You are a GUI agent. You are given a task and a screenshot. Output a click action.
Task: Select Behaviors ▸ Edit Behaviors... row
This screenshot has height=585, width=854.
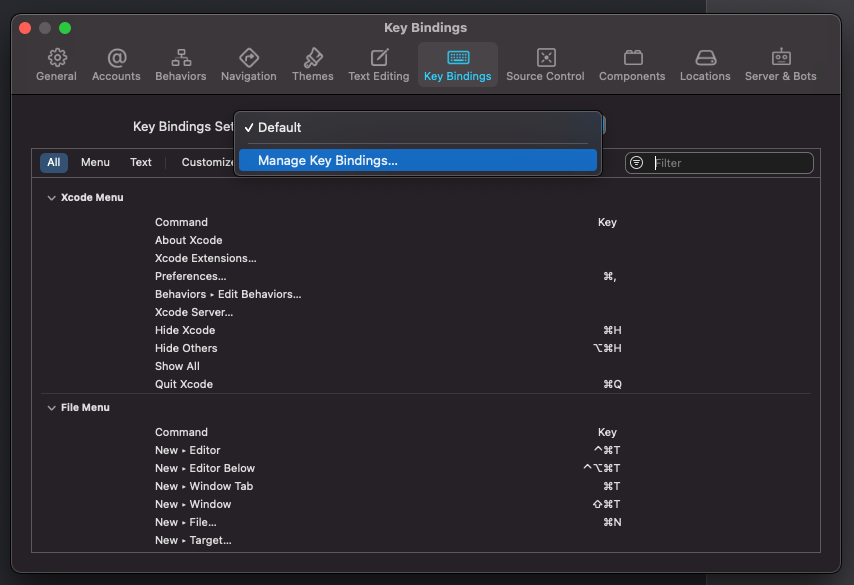click(x=425, y=294)
